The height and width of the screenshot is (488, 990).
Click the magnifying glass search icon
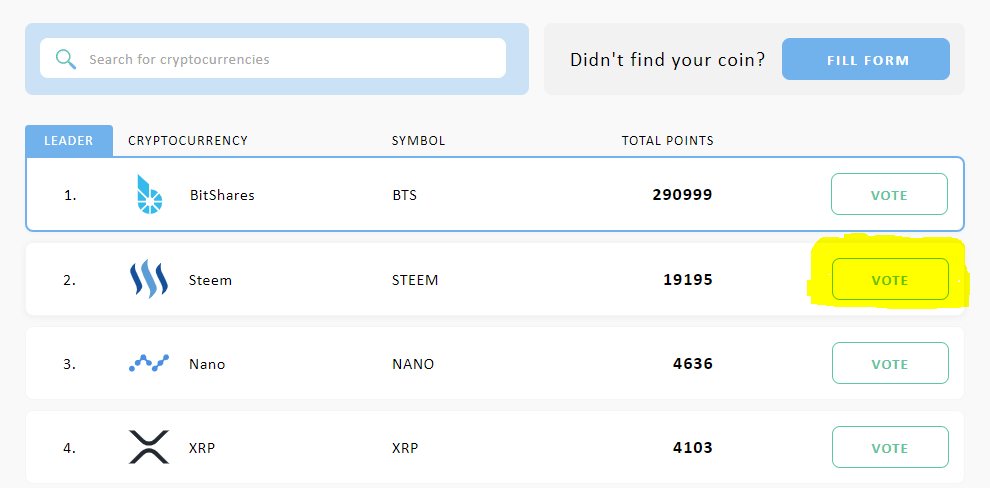click(66, 59)
